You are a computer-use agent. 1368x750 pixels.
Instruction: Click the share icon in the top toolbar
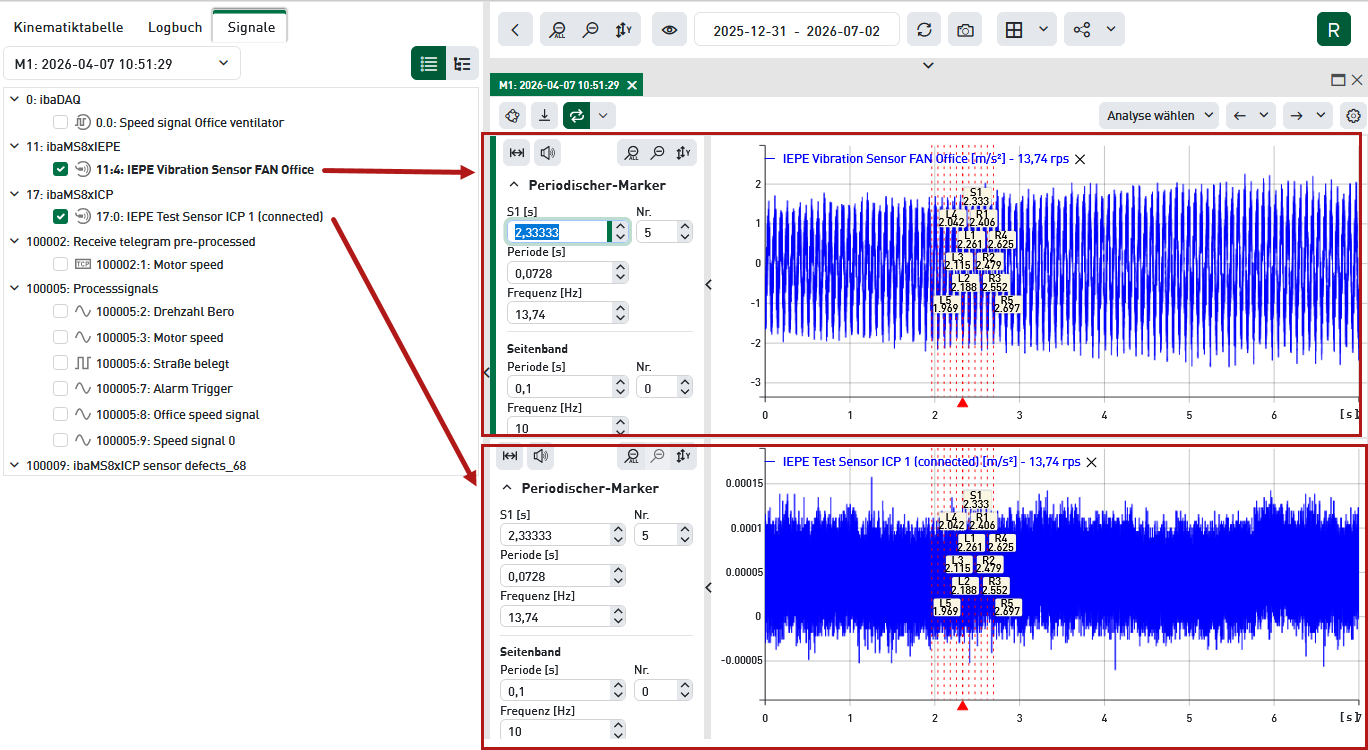pyautogui.click(x=1081, y=30)
